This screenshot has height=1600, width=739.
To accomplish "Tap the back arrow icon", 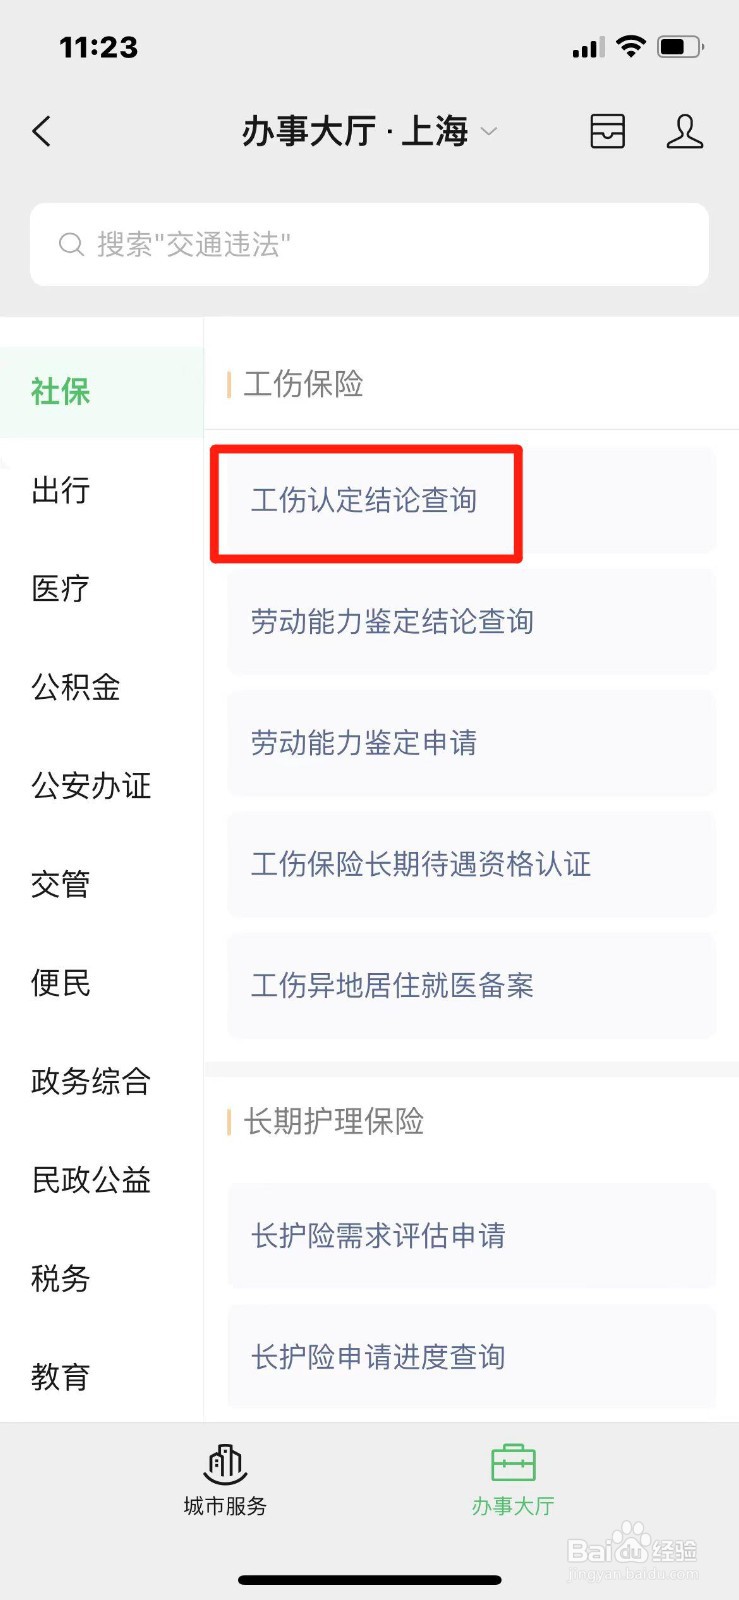I will coord(42,131).
